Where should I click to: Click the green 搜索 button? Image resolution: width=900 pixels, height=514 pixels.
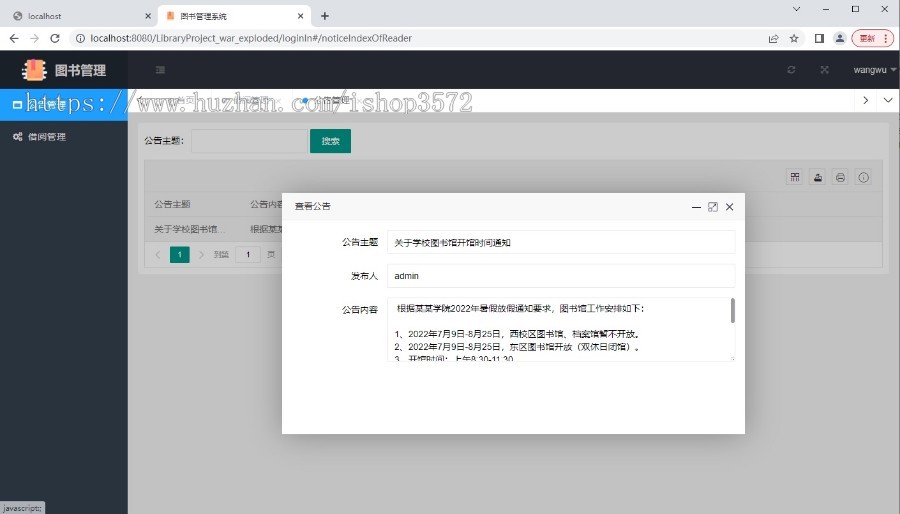point(330,141)
